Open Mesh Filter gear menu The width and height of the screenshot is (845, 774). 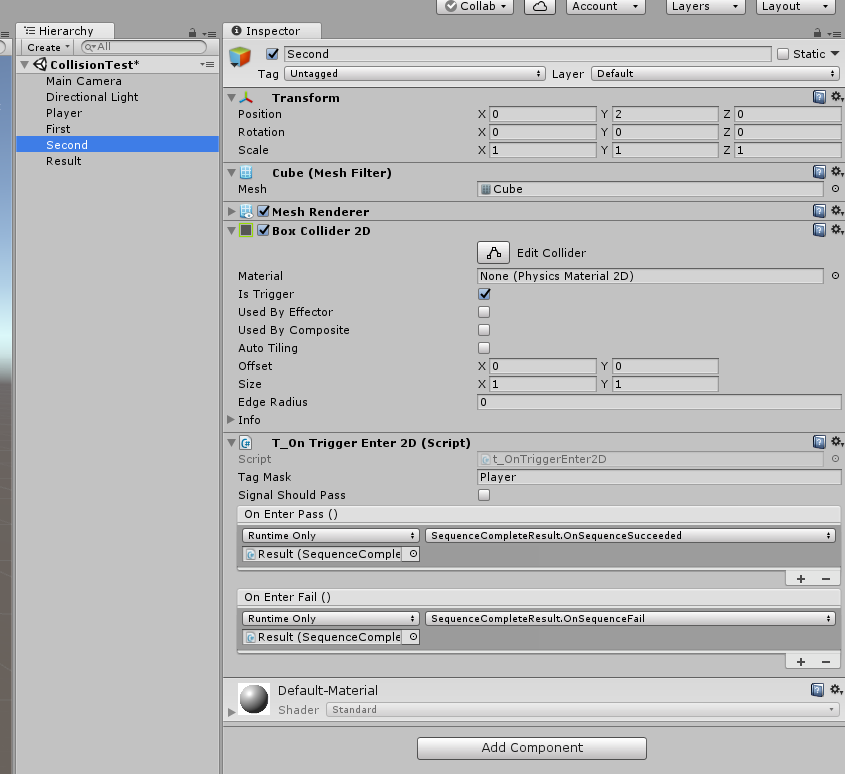836,172
